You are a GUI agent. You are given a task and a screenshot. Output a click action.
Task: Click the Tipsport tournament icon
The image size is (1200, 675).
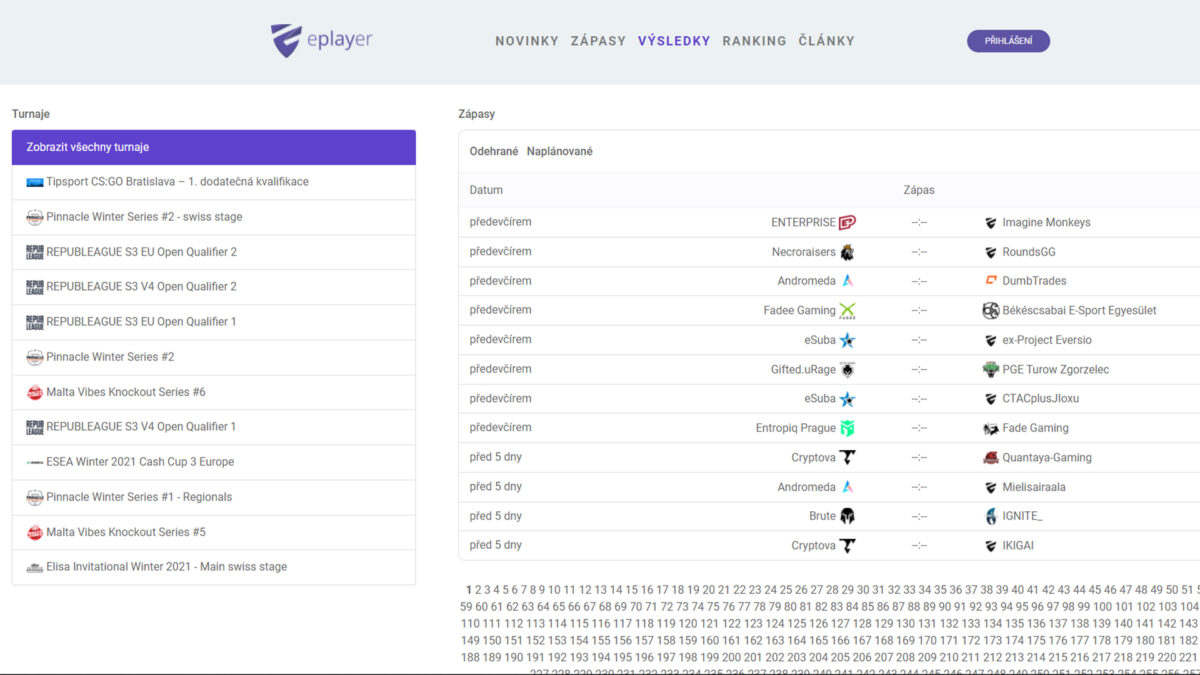35,182
